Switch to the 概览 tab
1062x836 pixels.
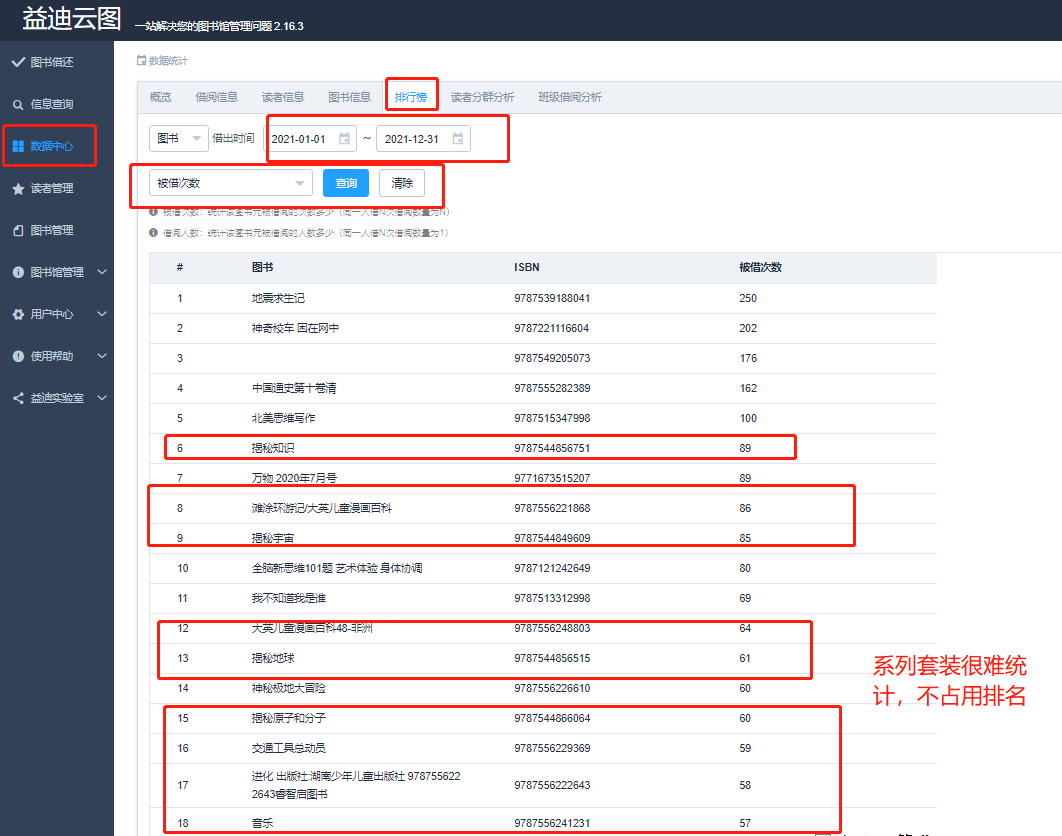160,97
